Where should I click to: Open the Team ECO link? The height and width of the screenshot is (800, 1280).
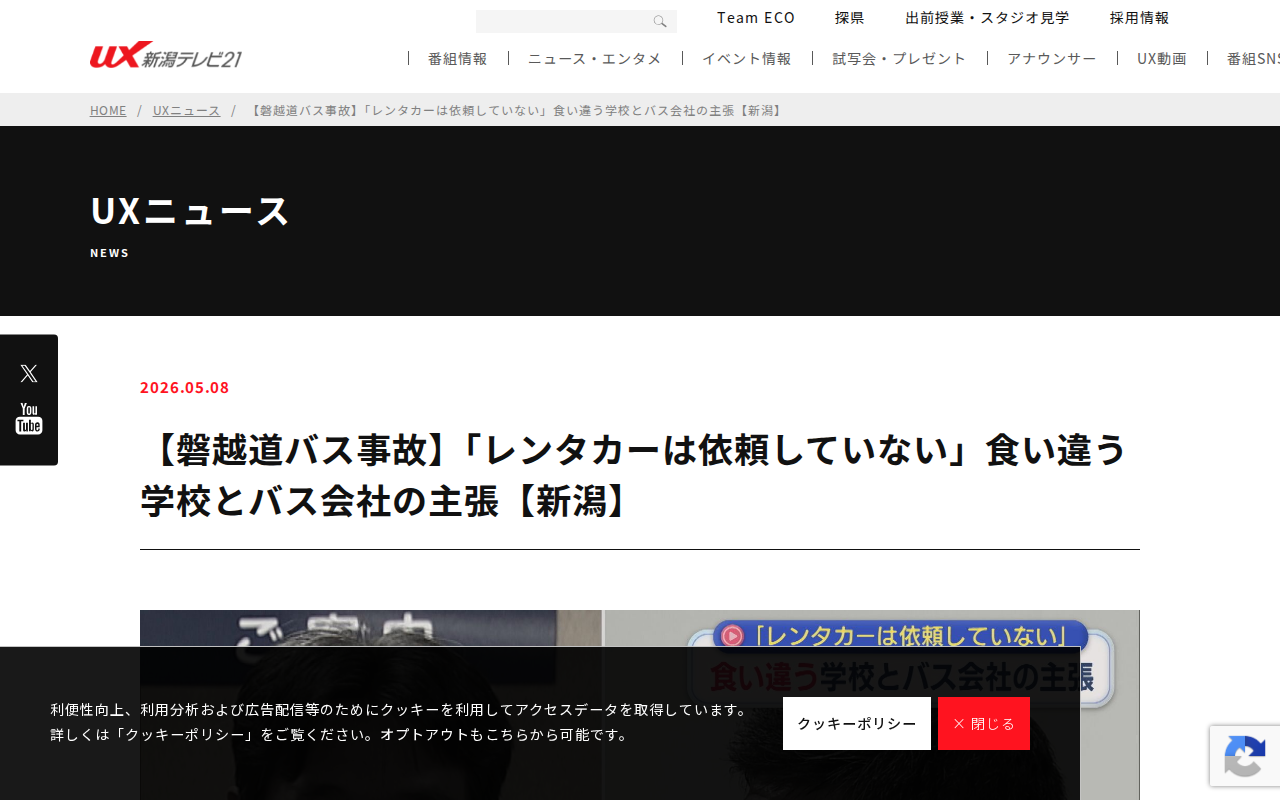tap(756, 18)
